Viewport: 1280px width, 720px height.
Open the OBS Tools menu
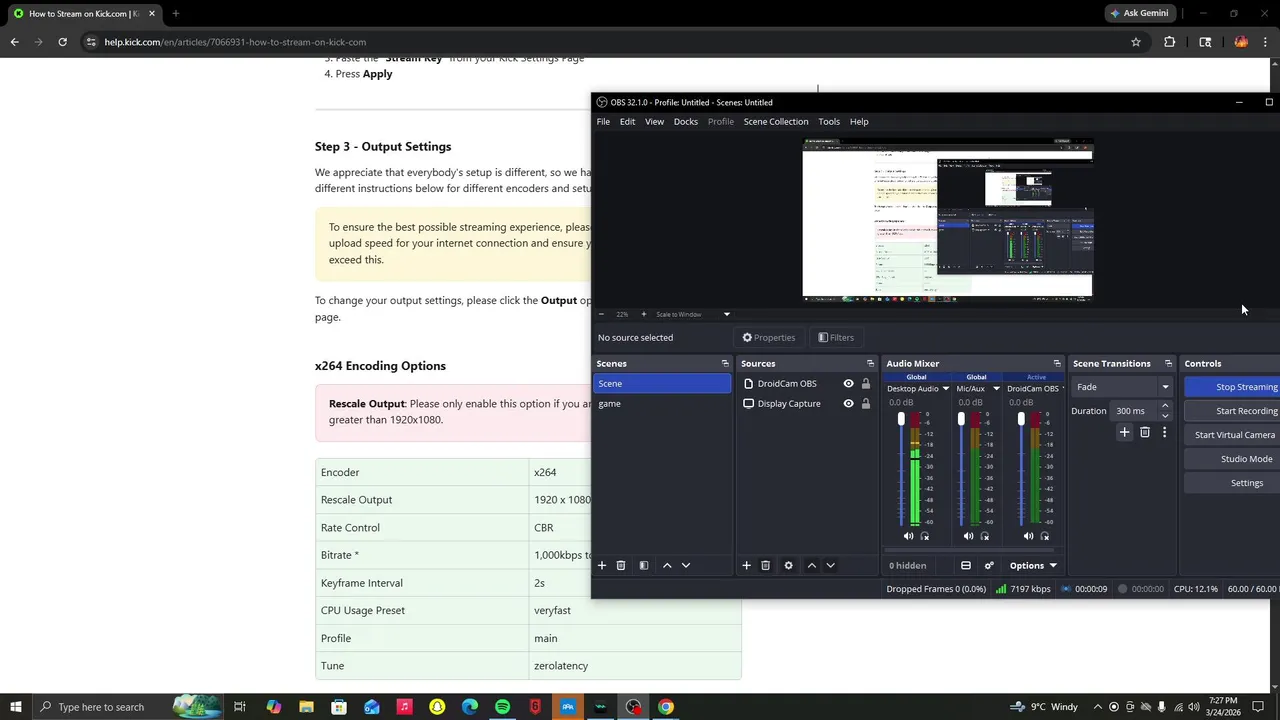[x=829, y=122]
